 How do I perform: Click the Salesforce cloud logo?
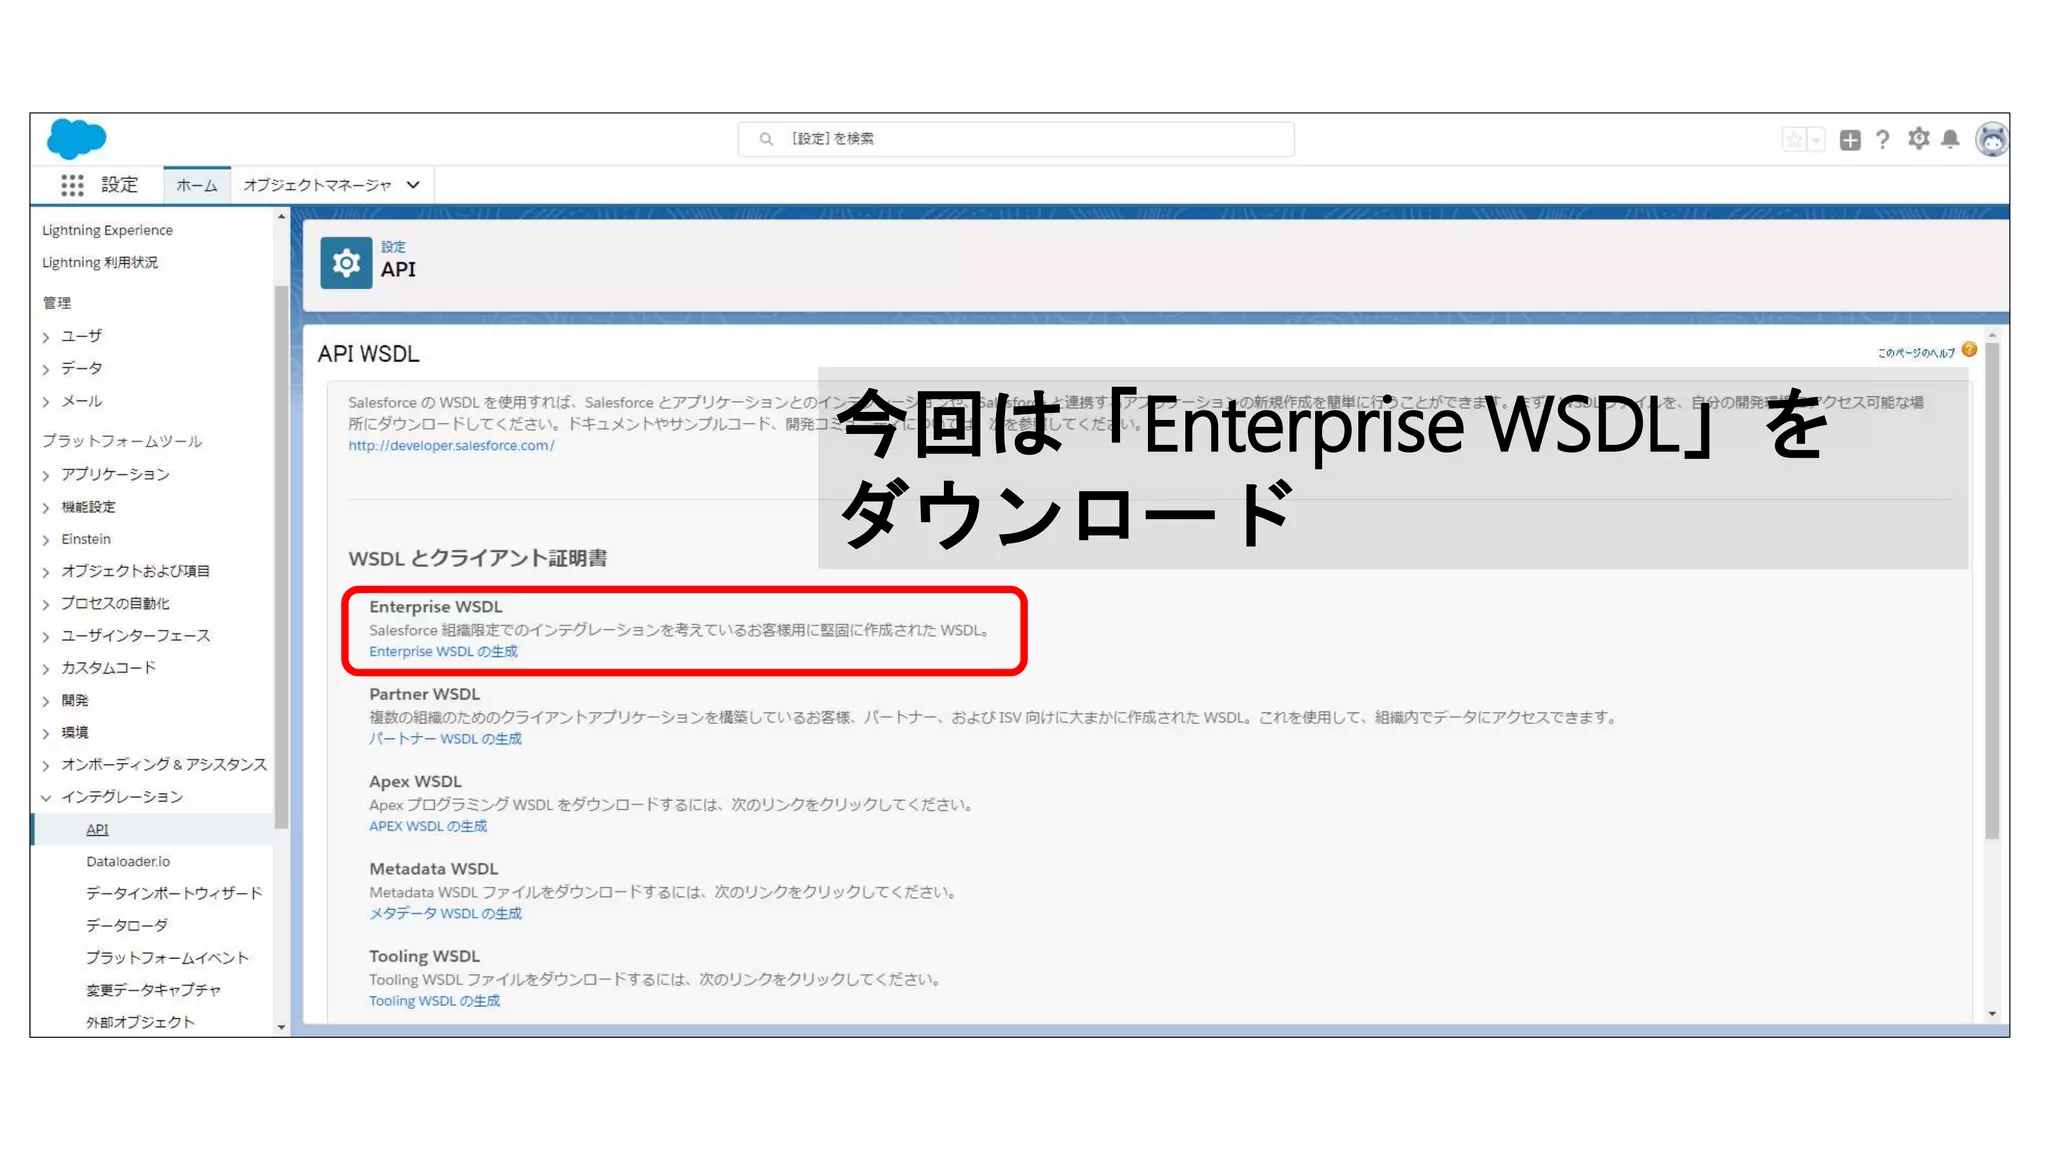pos(76,138)
